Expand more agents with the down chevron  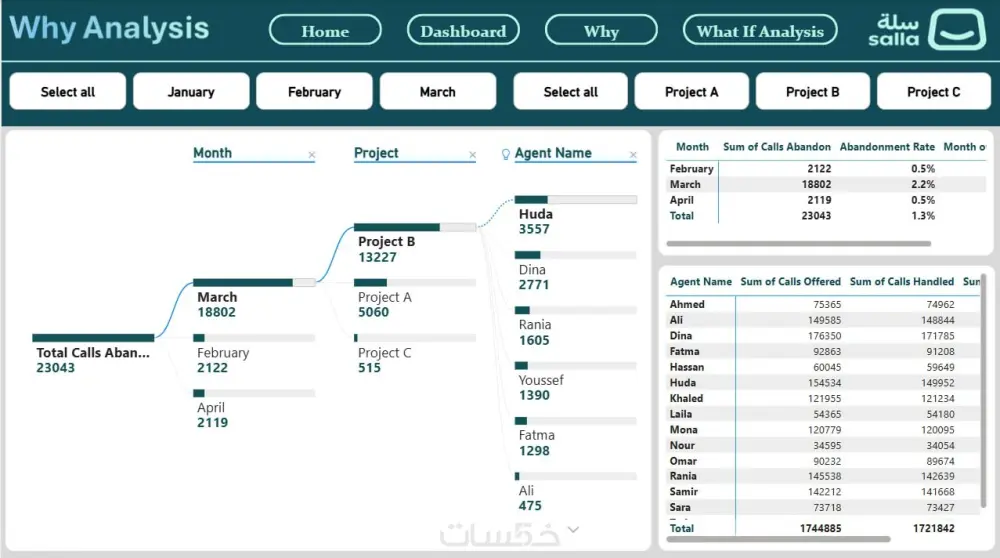pyautogui.click(x=573, y=529)
